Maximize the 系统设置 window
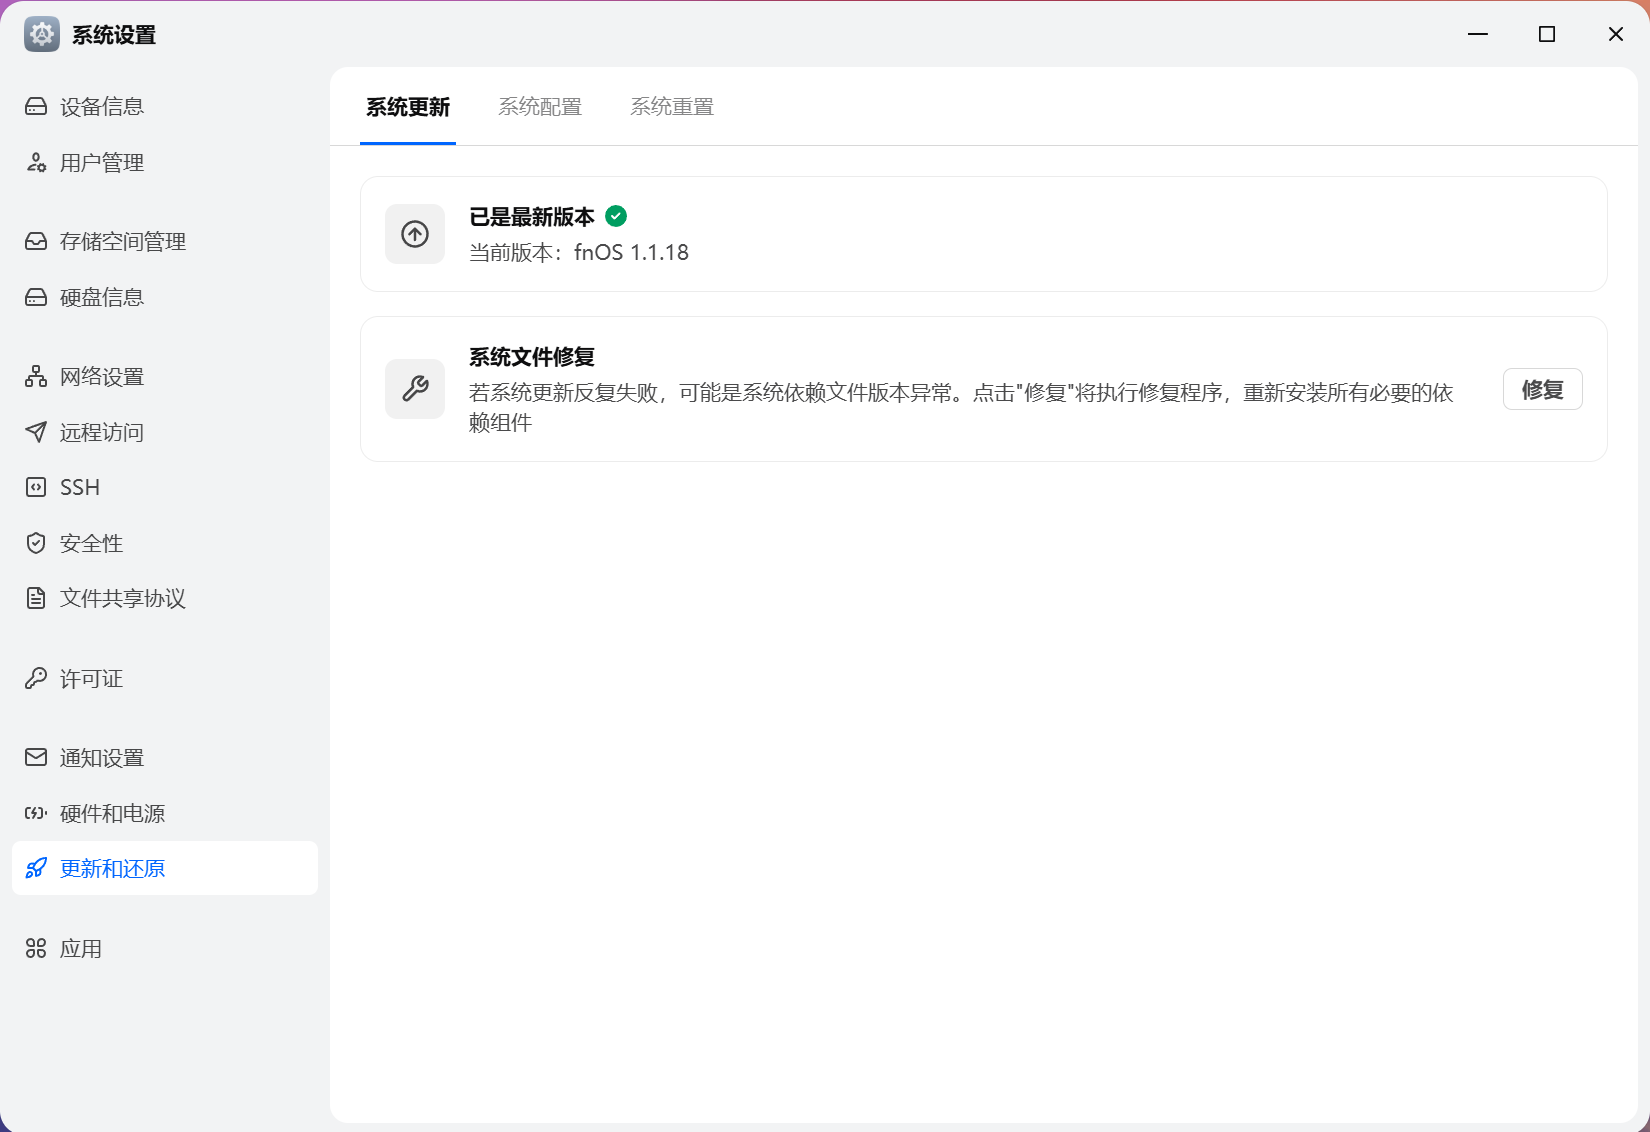Viewport: 1650px width, 1132px height. 1547,34
